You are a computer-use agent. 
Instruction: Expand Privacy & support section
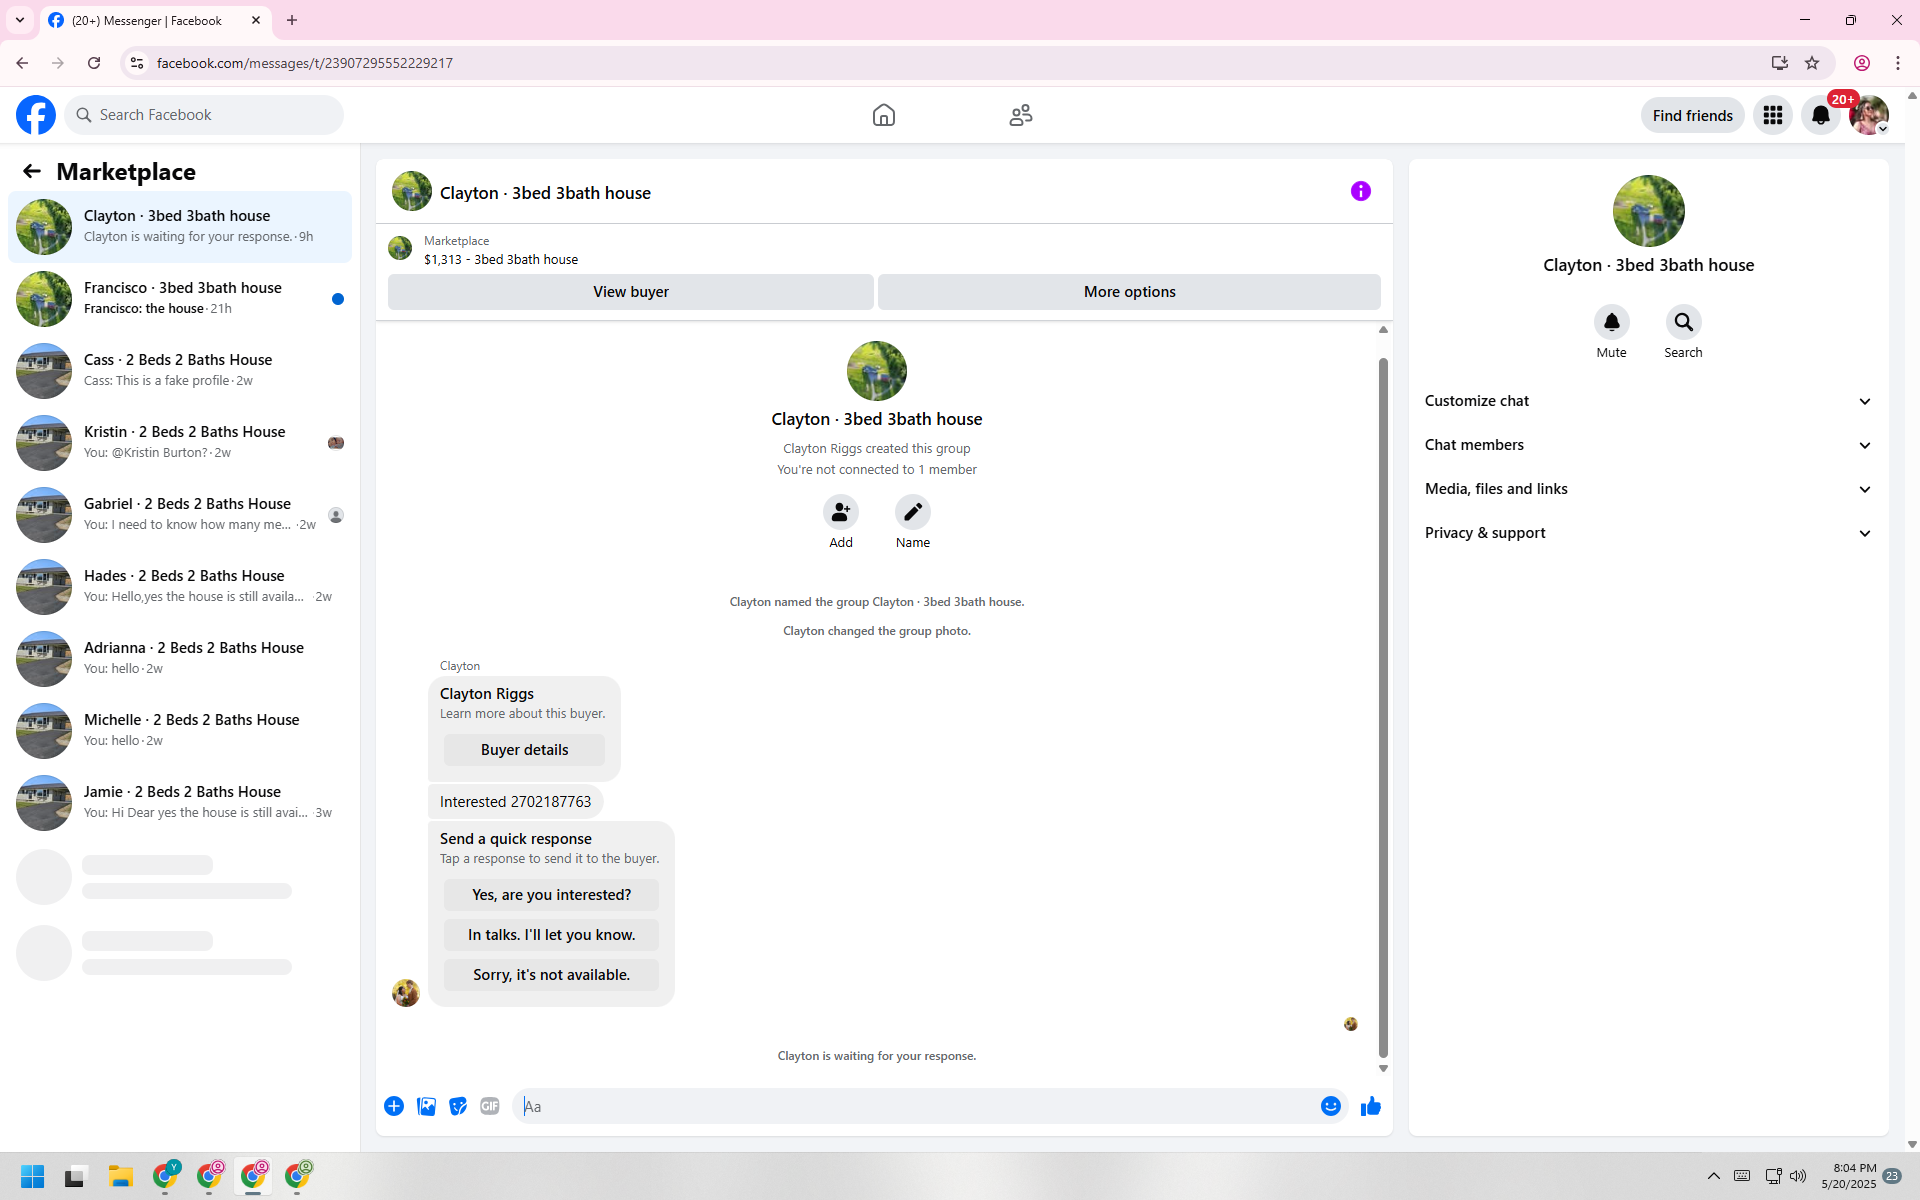[1648, 533]
